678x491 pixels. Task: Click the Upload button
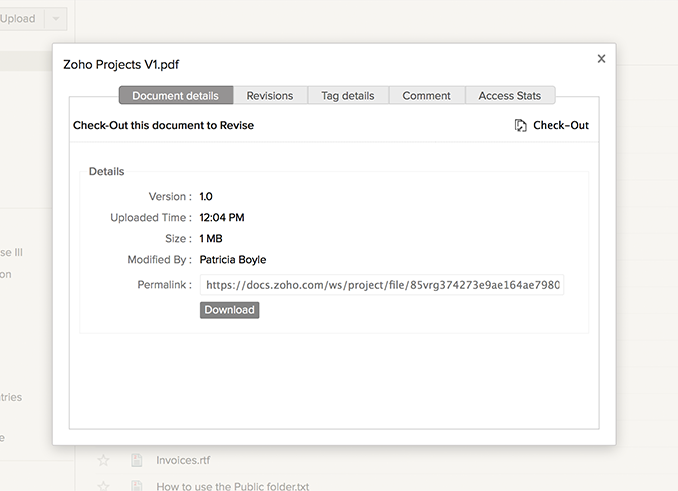[x=18, y=19]
